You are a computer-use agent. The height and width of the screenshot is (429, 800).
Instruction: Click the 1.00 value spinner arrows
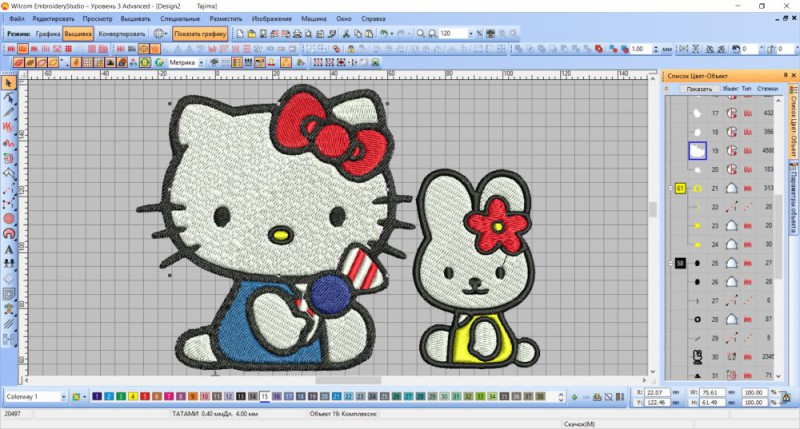point(656,49)
